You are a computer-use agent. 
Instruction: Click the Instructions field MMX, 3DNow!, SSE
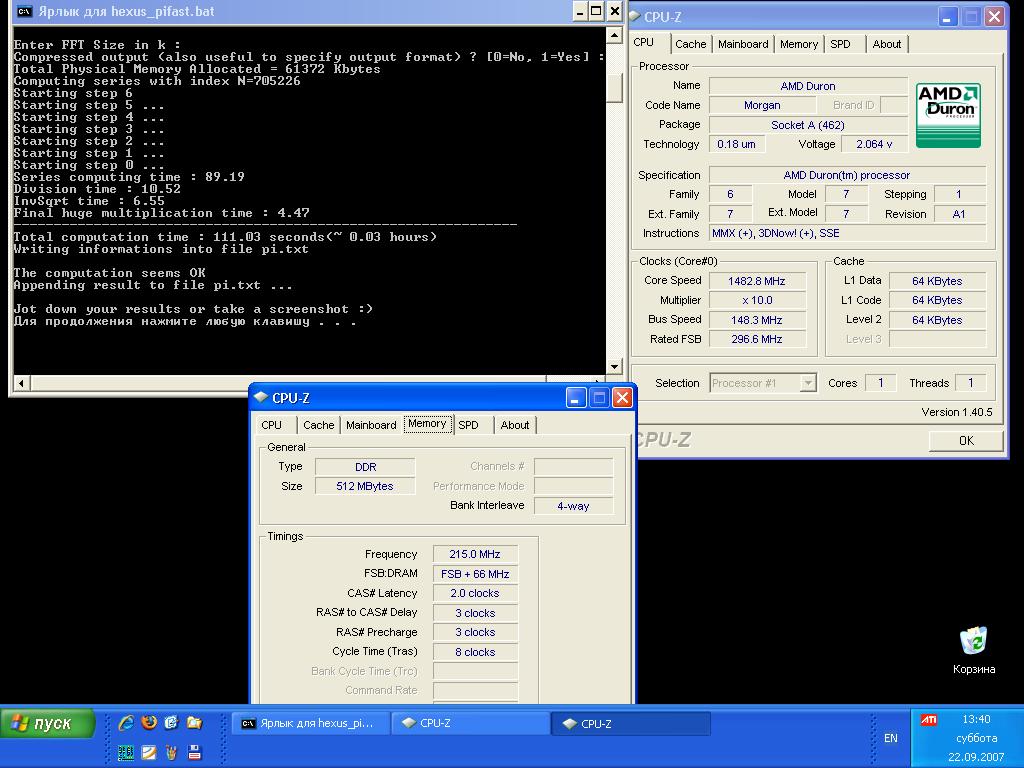pos(847,233)
